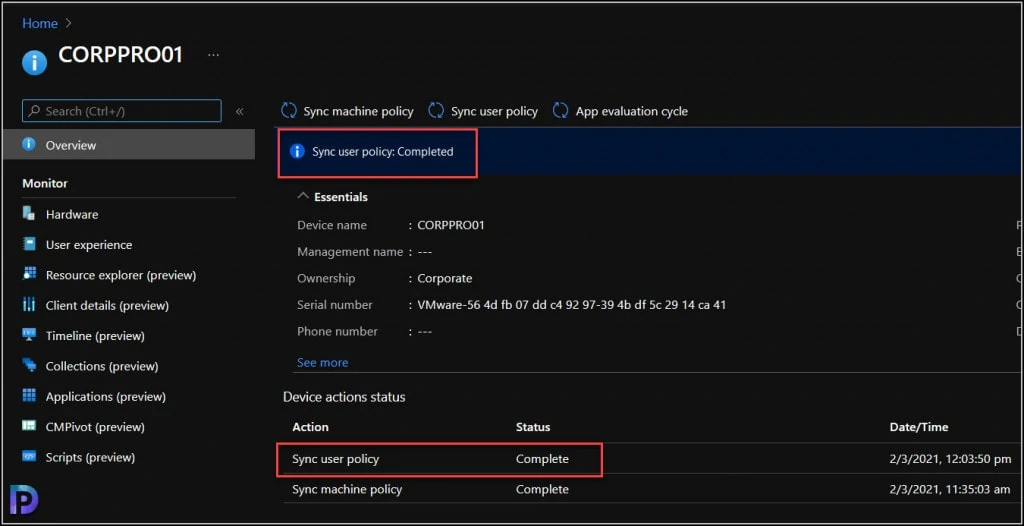Click the Monitor section heading
The image size is (1024, 526).
pyautogui.click(x=45, y=183)
